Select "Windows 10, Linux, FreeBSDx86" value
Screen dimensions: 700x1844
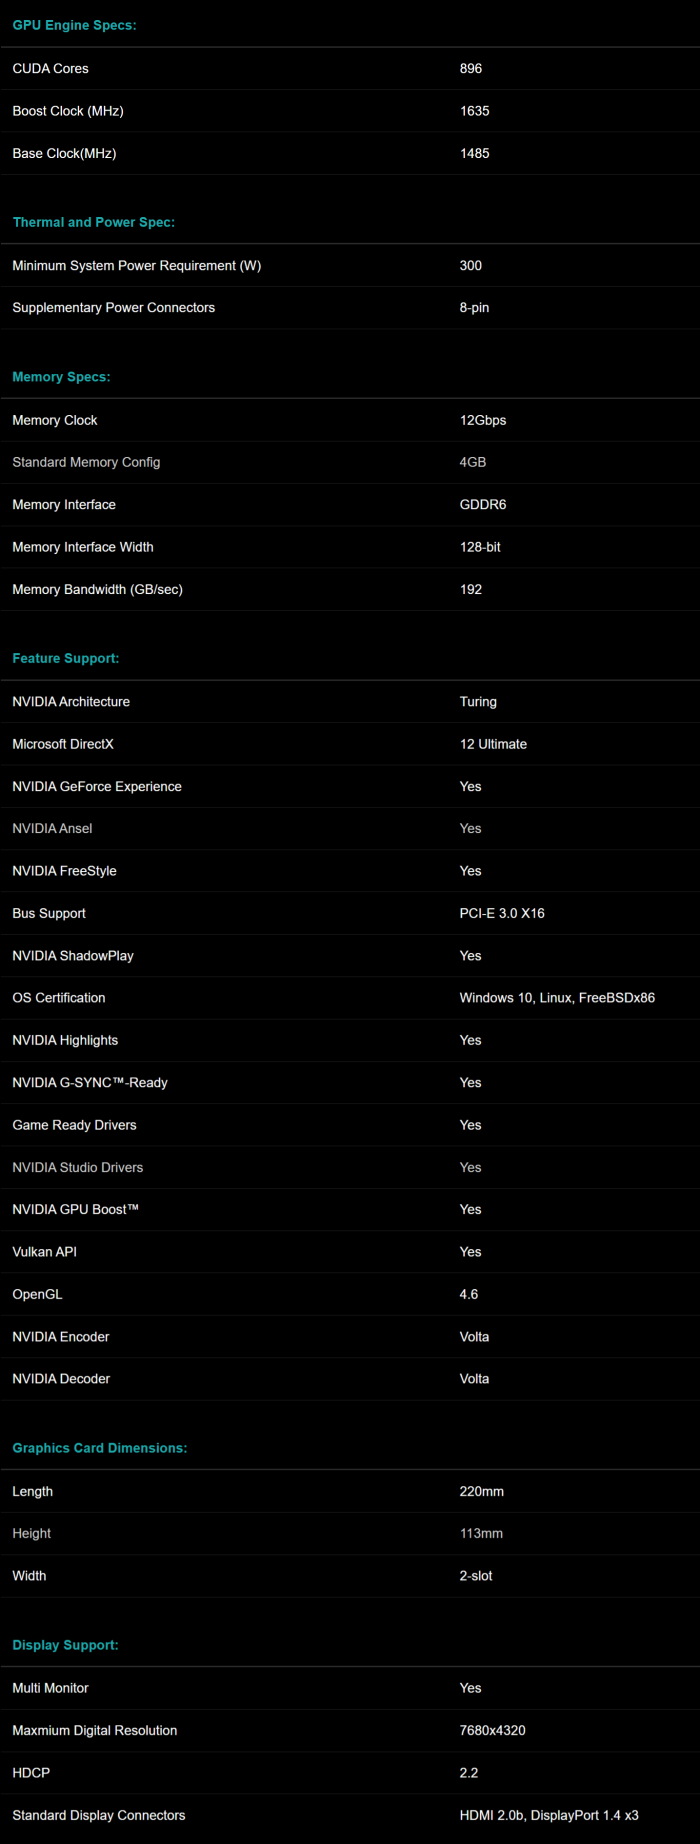557,998
